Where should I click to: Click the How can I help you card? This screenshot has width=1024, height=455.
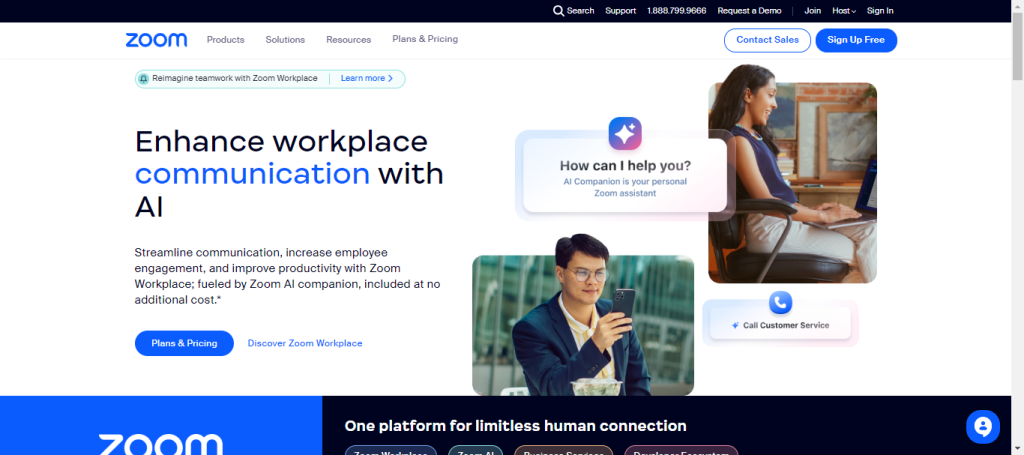(x=625, y=175)
